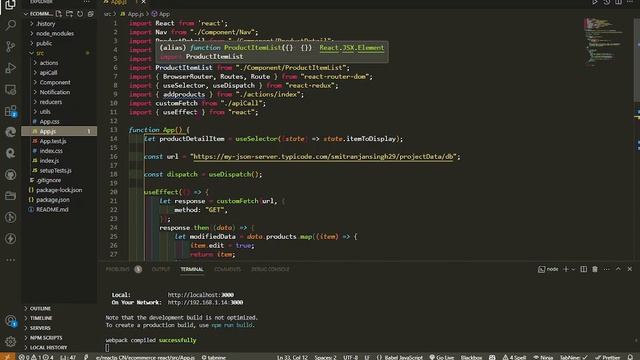Open the index.css file
Viewport: 640px width, 360px height.
51,151
